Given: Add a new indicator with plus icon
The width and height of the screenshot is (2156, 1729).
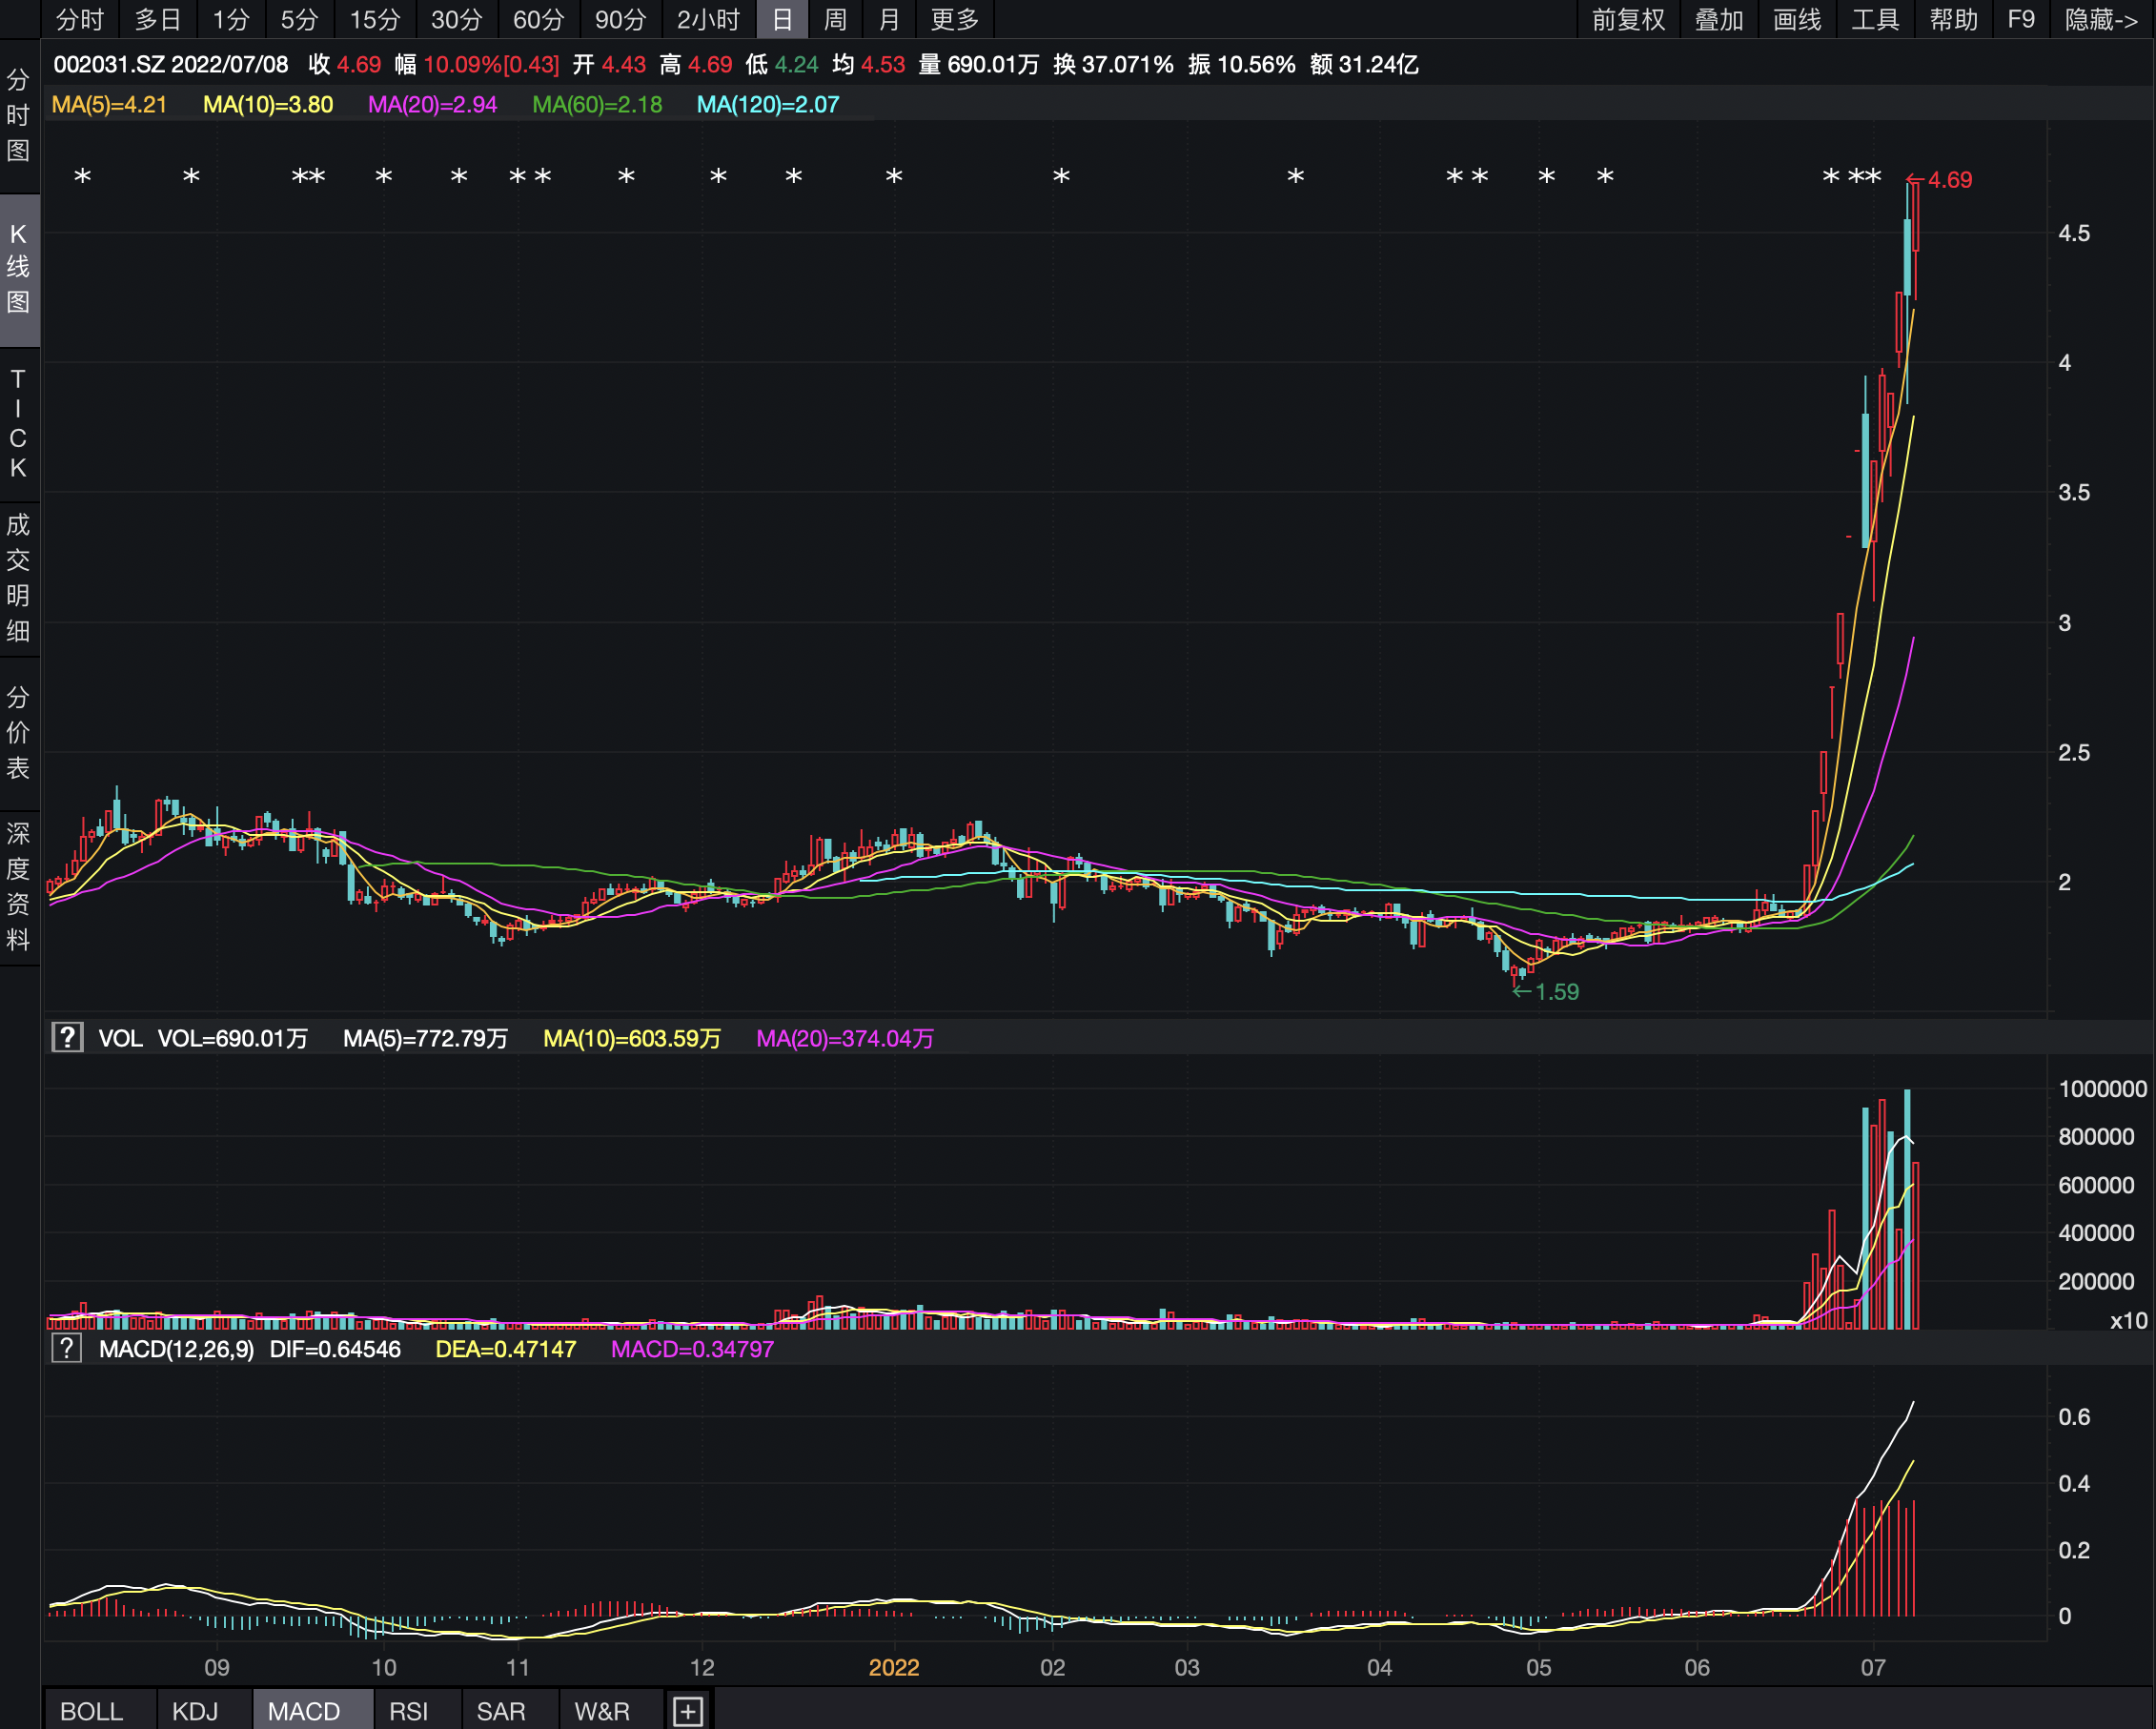Looking at the screenshot, I should pos(687,1711).
